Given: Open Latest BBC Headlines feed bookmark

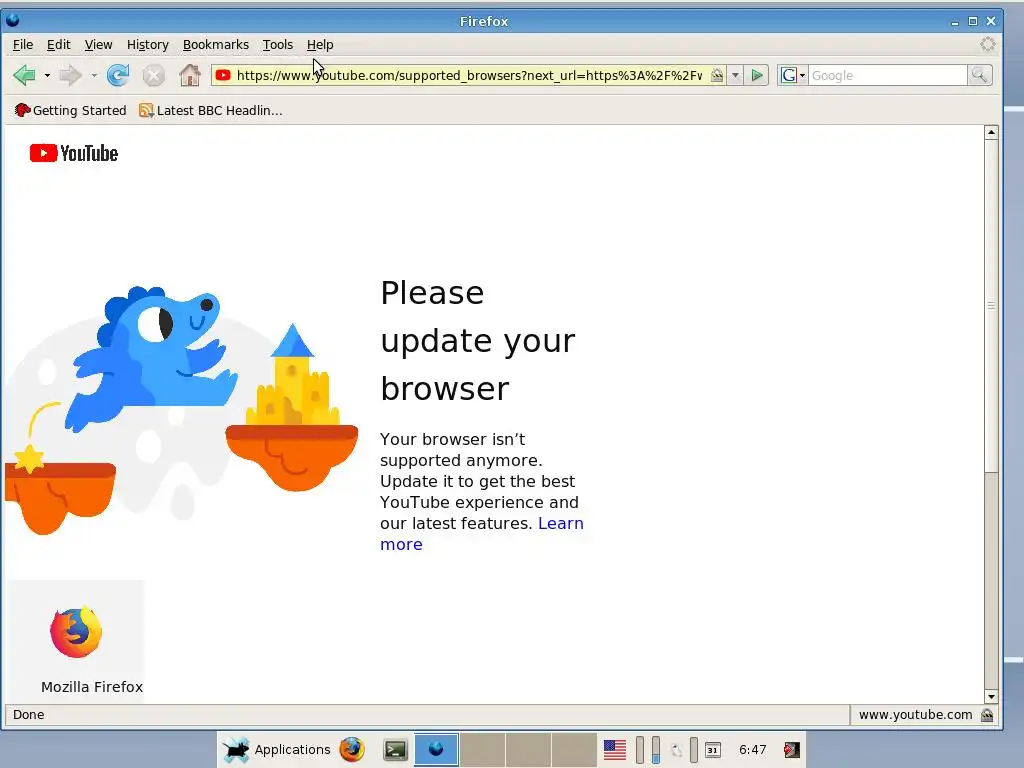Looking at the screenshot, I should click(x=211, y=110).
